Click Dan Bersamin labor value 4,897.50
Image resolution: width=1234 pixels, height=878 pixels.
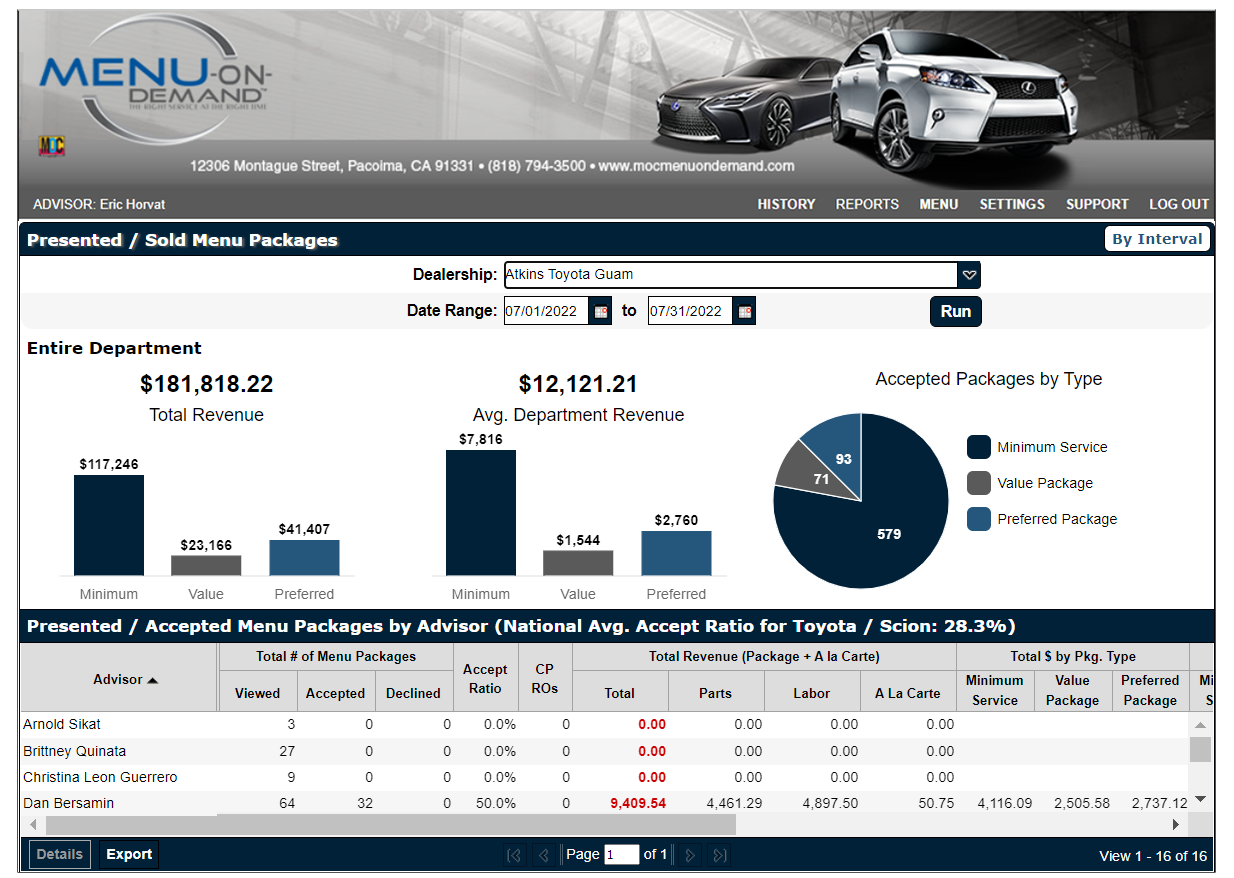[x=830, y=803]
